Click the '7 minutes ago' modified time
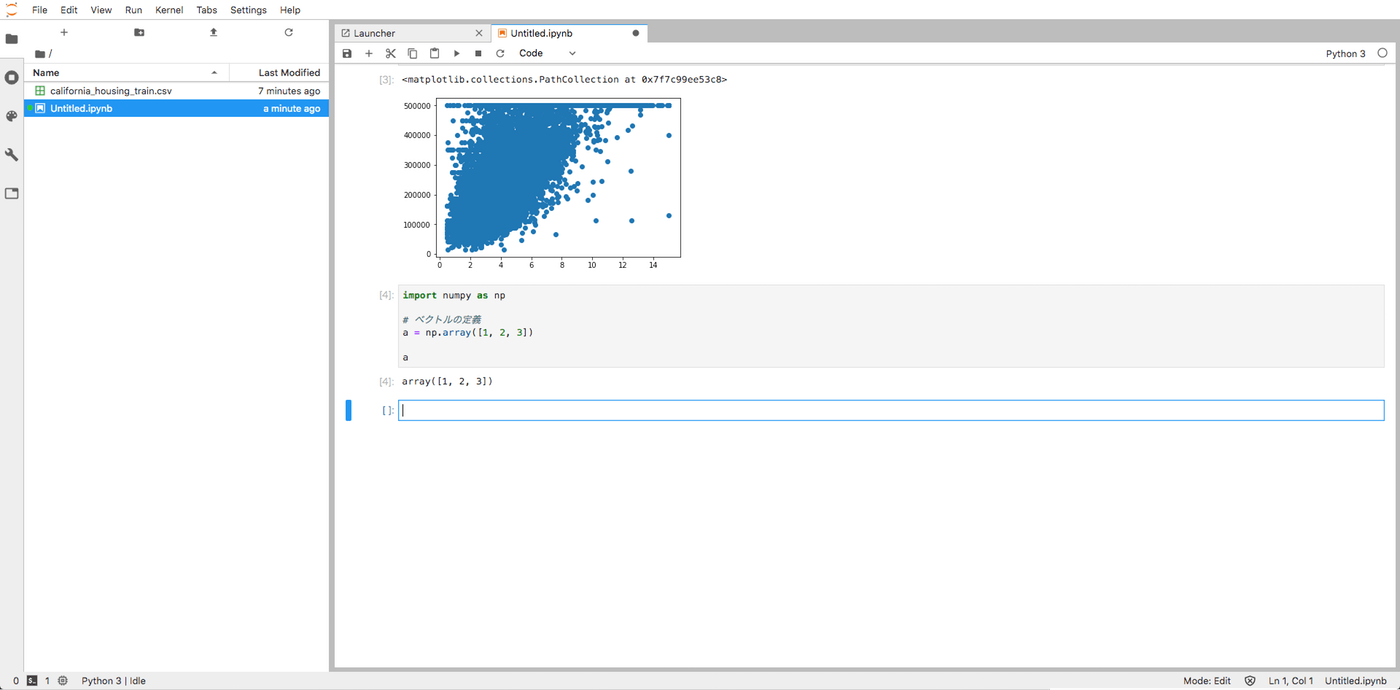Image resolution: width=1400 pixels, height=690 pixels. click(289, 90)
